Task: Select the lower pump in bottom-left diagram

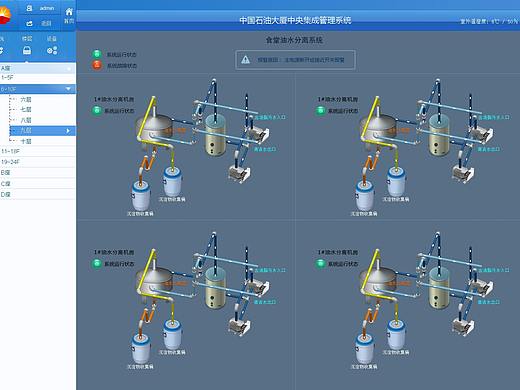Action: pos(239,326)
